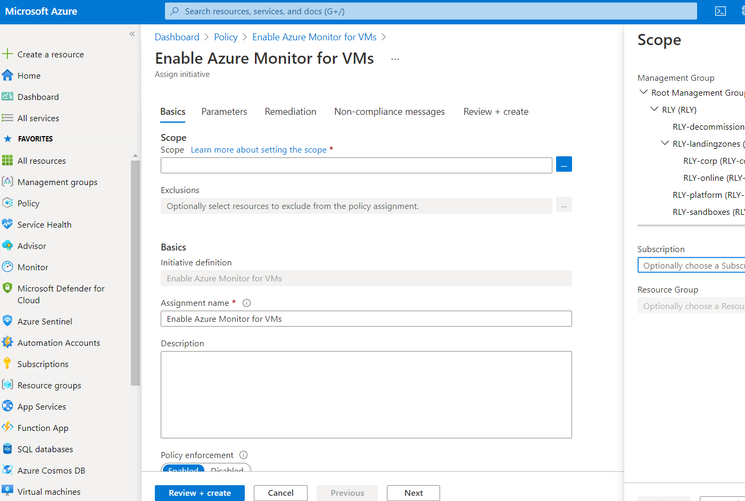This screenshot has height=501, width=745.
Task: Open the Non-compliance messages tab
Action: (x=389, y=112)
